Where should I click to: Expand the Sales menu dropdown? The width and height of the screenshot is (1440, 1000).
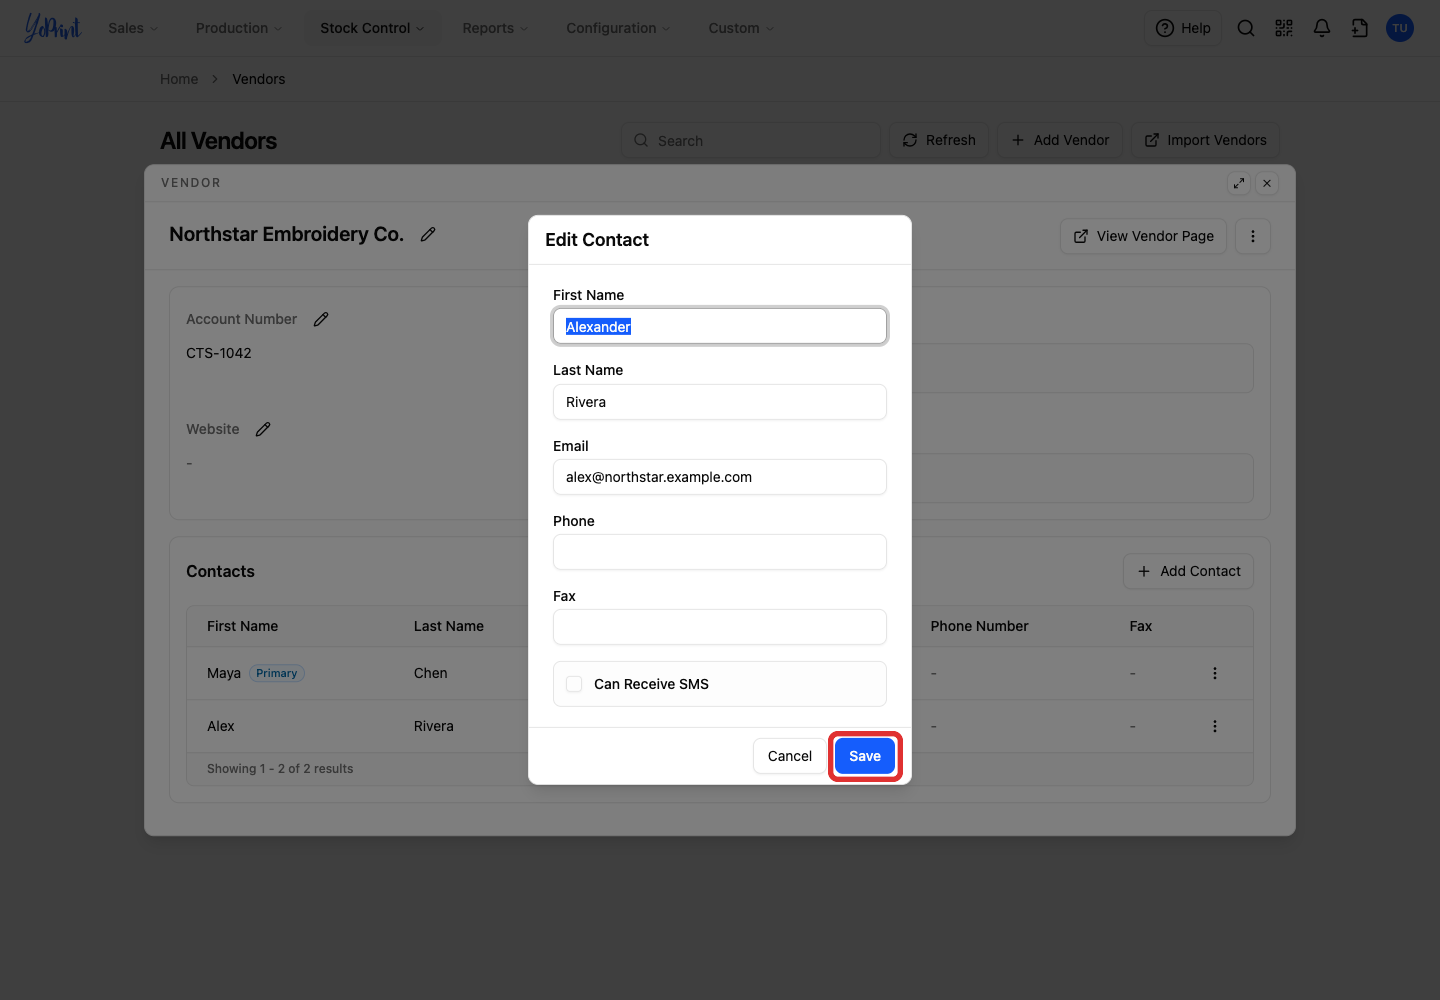point(133,28)
